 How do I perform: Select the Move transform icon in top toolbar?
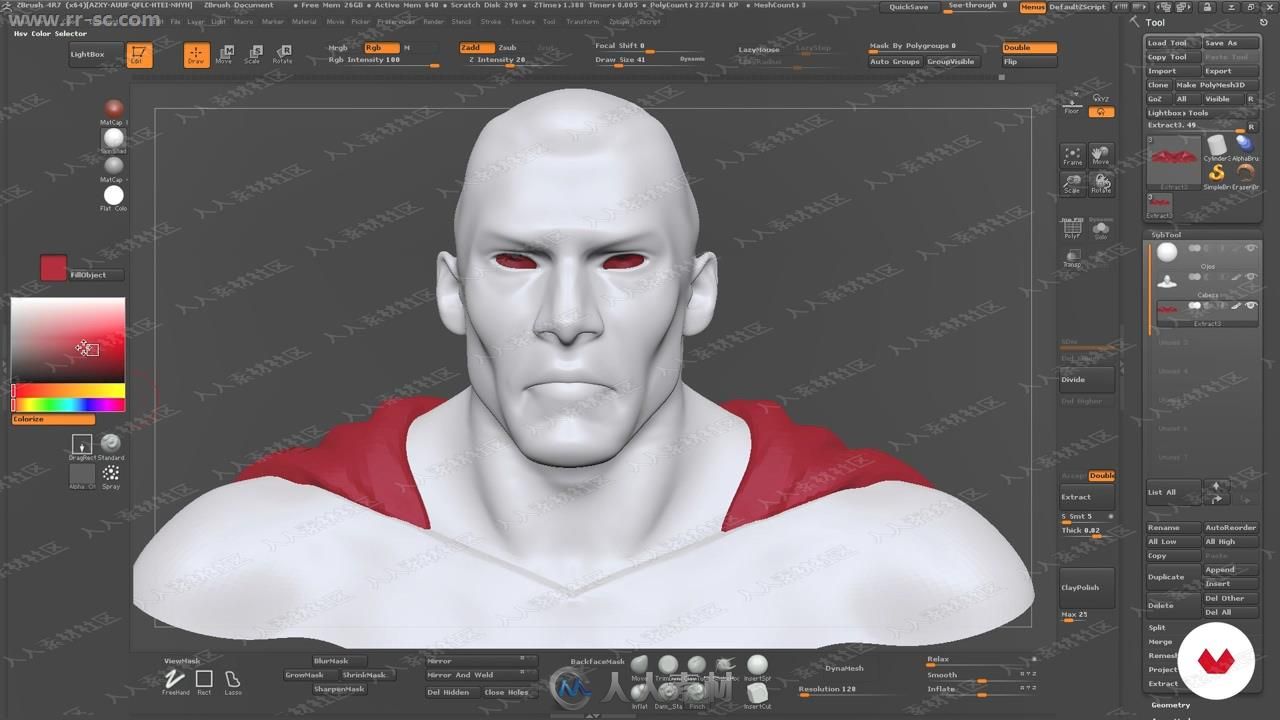tap(225, 54)
